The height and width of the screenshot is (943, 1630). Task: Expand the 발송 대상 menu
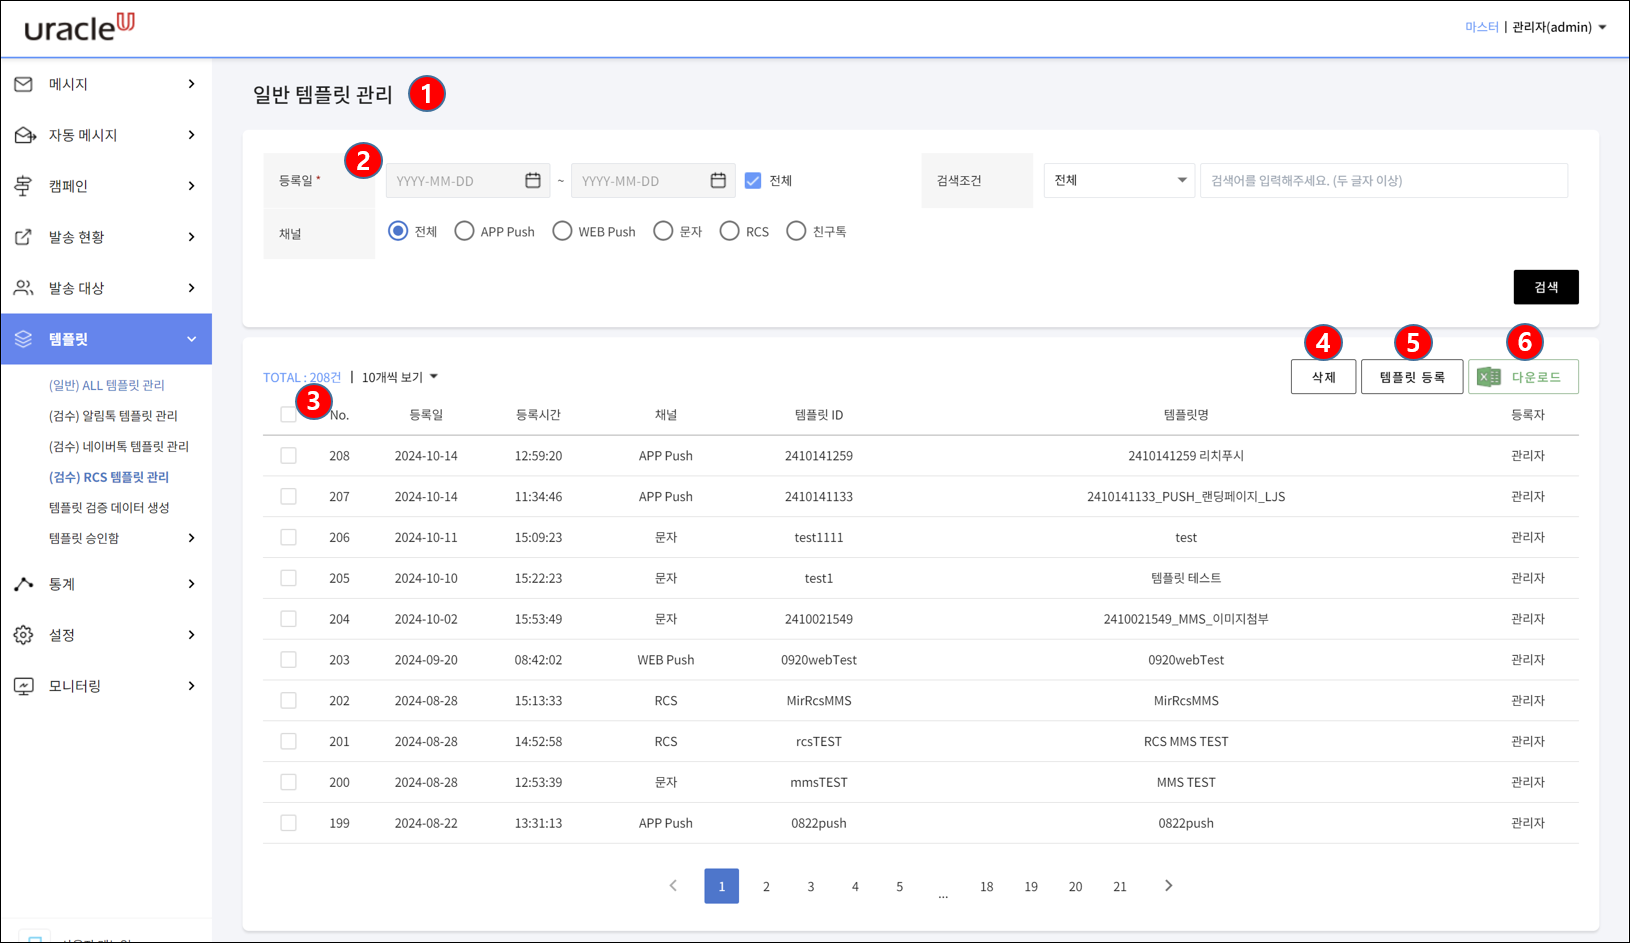191,288
